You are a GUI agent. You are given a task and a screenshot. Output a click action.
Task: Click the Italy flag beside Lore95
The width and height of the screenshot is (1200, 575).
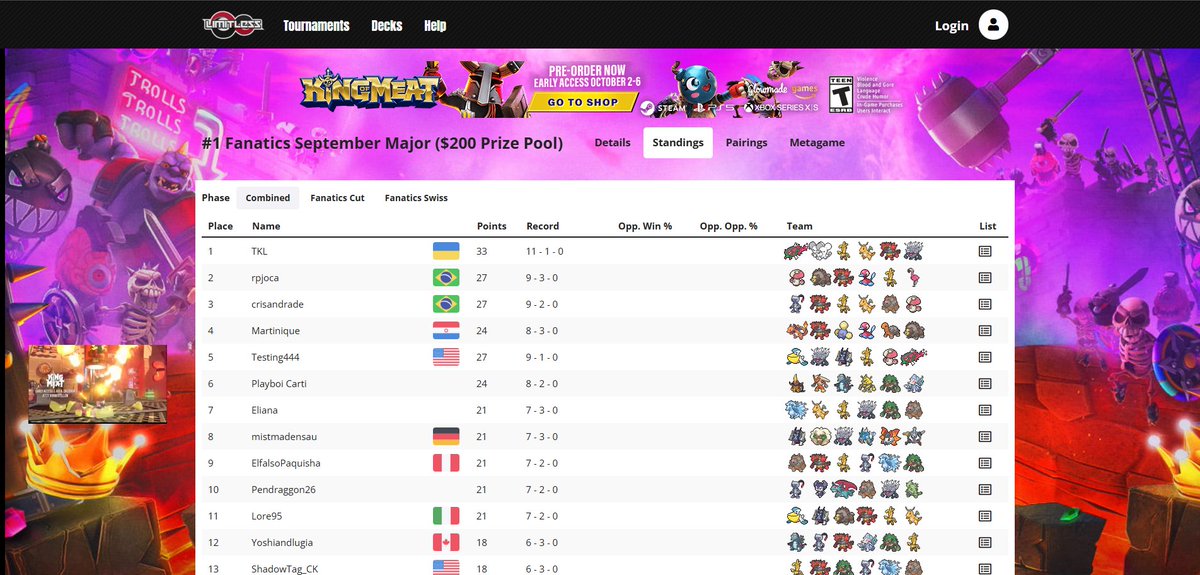coord(445,516)
